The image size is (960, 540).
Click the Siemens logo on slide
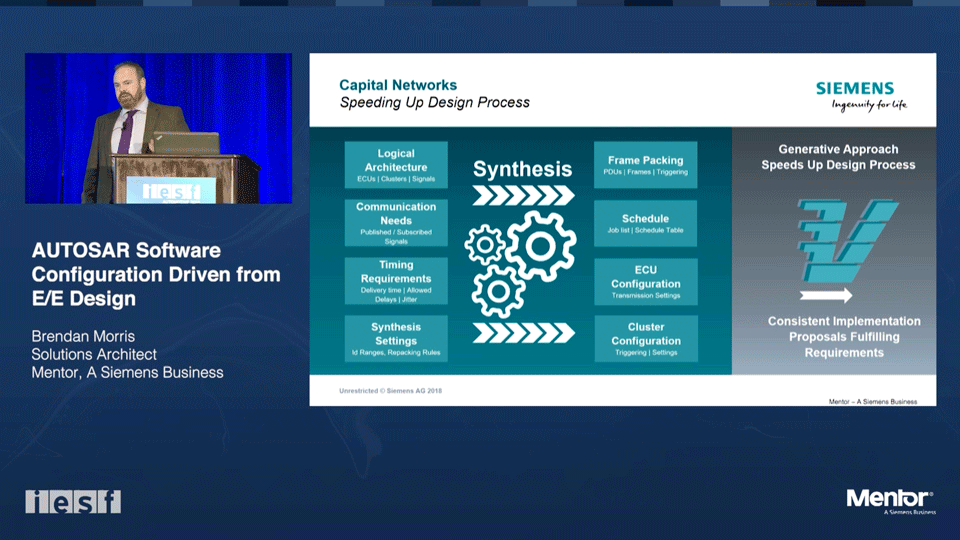(861, 96)
